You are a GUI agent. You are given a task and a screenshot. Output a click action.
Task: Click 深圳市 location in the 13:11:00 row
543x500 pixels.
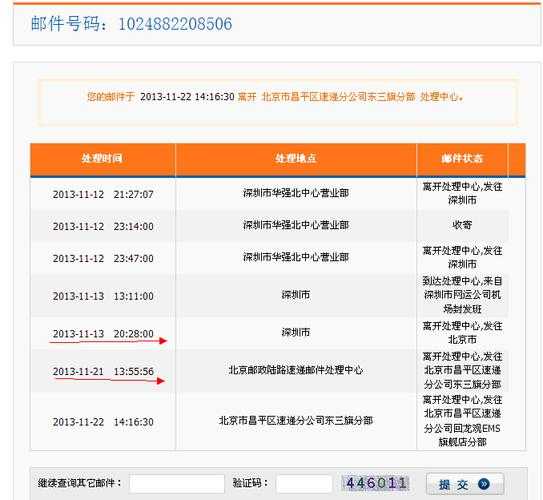(296, 295)
